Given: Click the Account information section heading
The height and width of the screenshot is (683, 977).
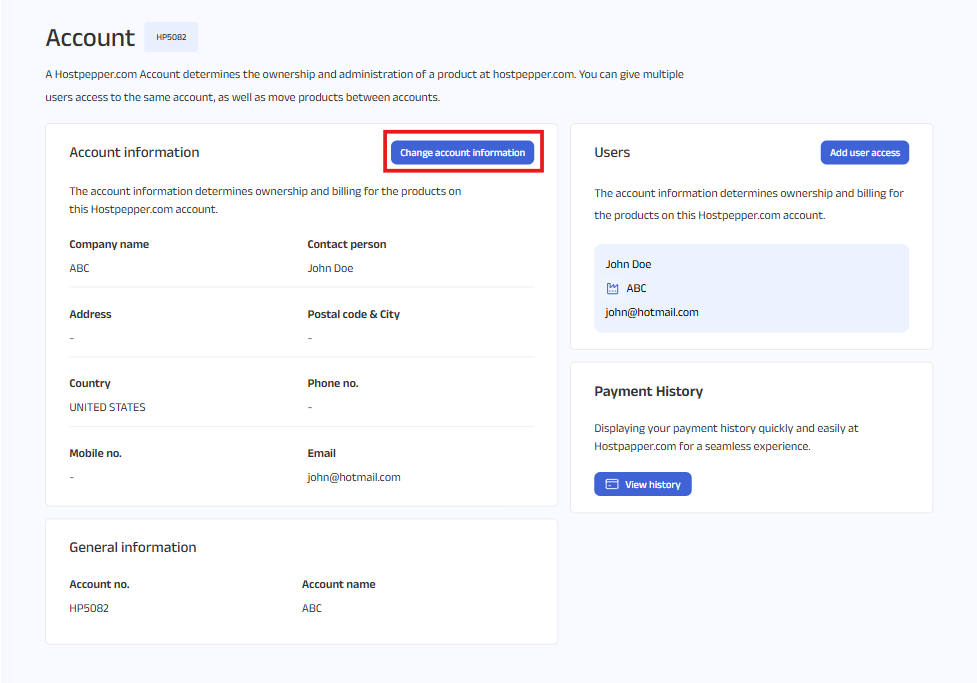Looking at the screenshot, I should click(x=134, y=152).
